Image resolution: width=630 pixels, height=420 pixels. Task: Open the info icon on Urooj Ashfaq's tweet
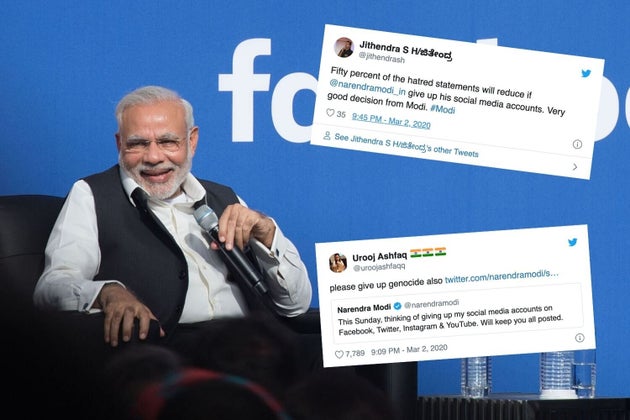[579, 338]
